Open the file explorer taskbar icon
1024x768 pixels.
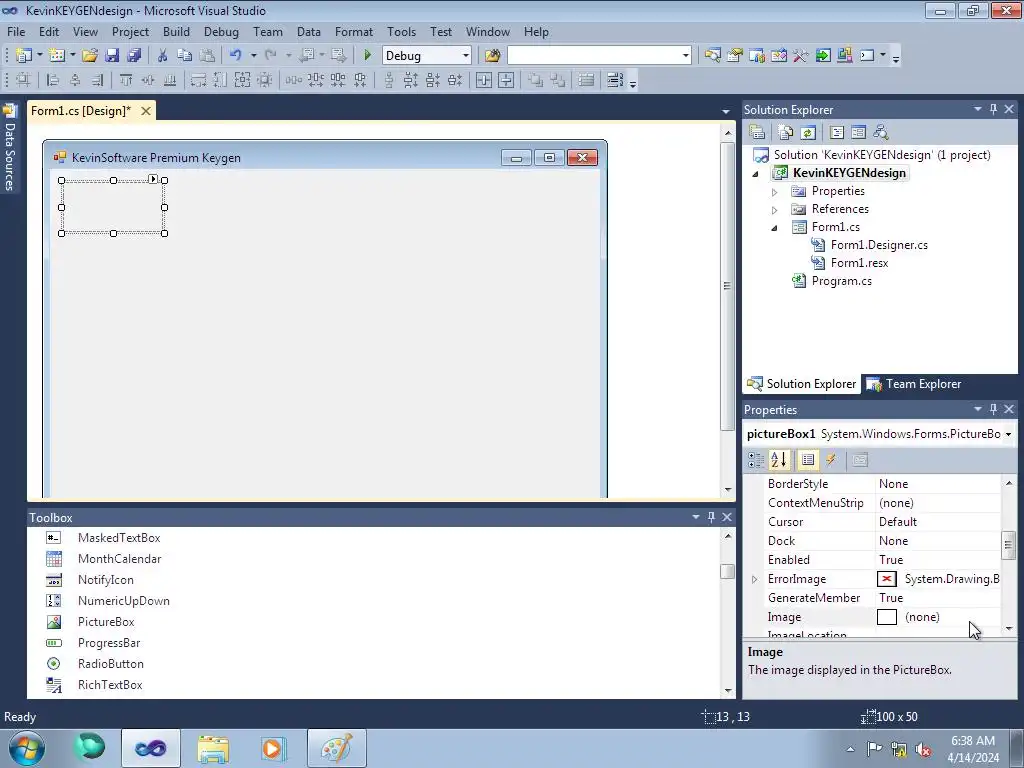point(213,748)
